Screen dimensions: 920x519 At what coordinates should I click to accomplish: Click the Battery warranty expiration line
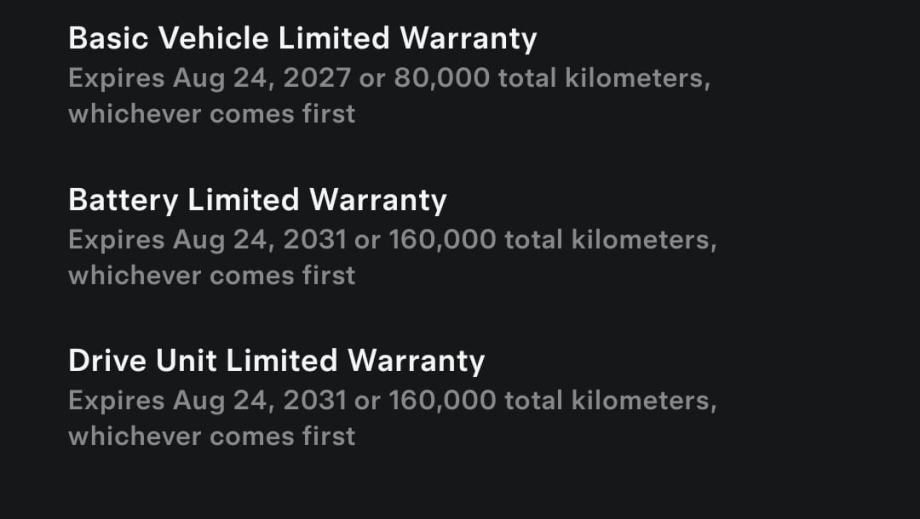pos(392,240)
